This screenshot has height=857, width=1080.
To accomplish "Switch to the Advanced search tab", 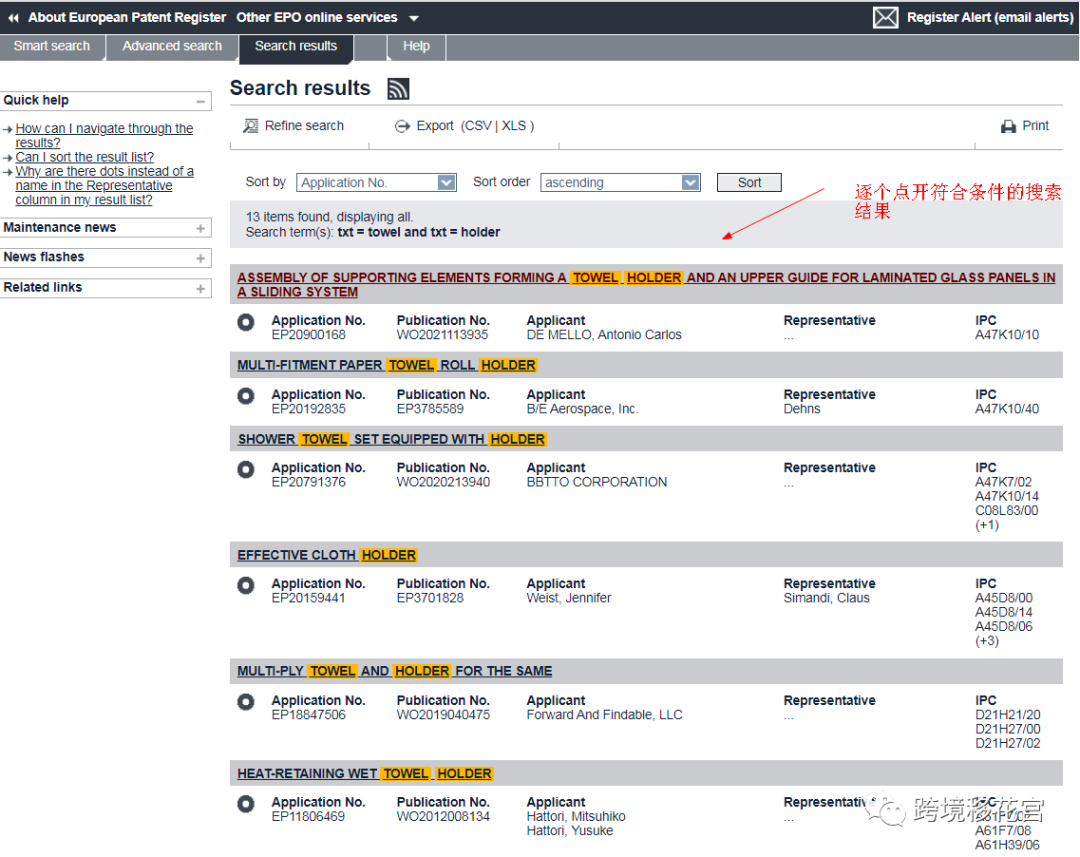I will [x=172, y=46].
